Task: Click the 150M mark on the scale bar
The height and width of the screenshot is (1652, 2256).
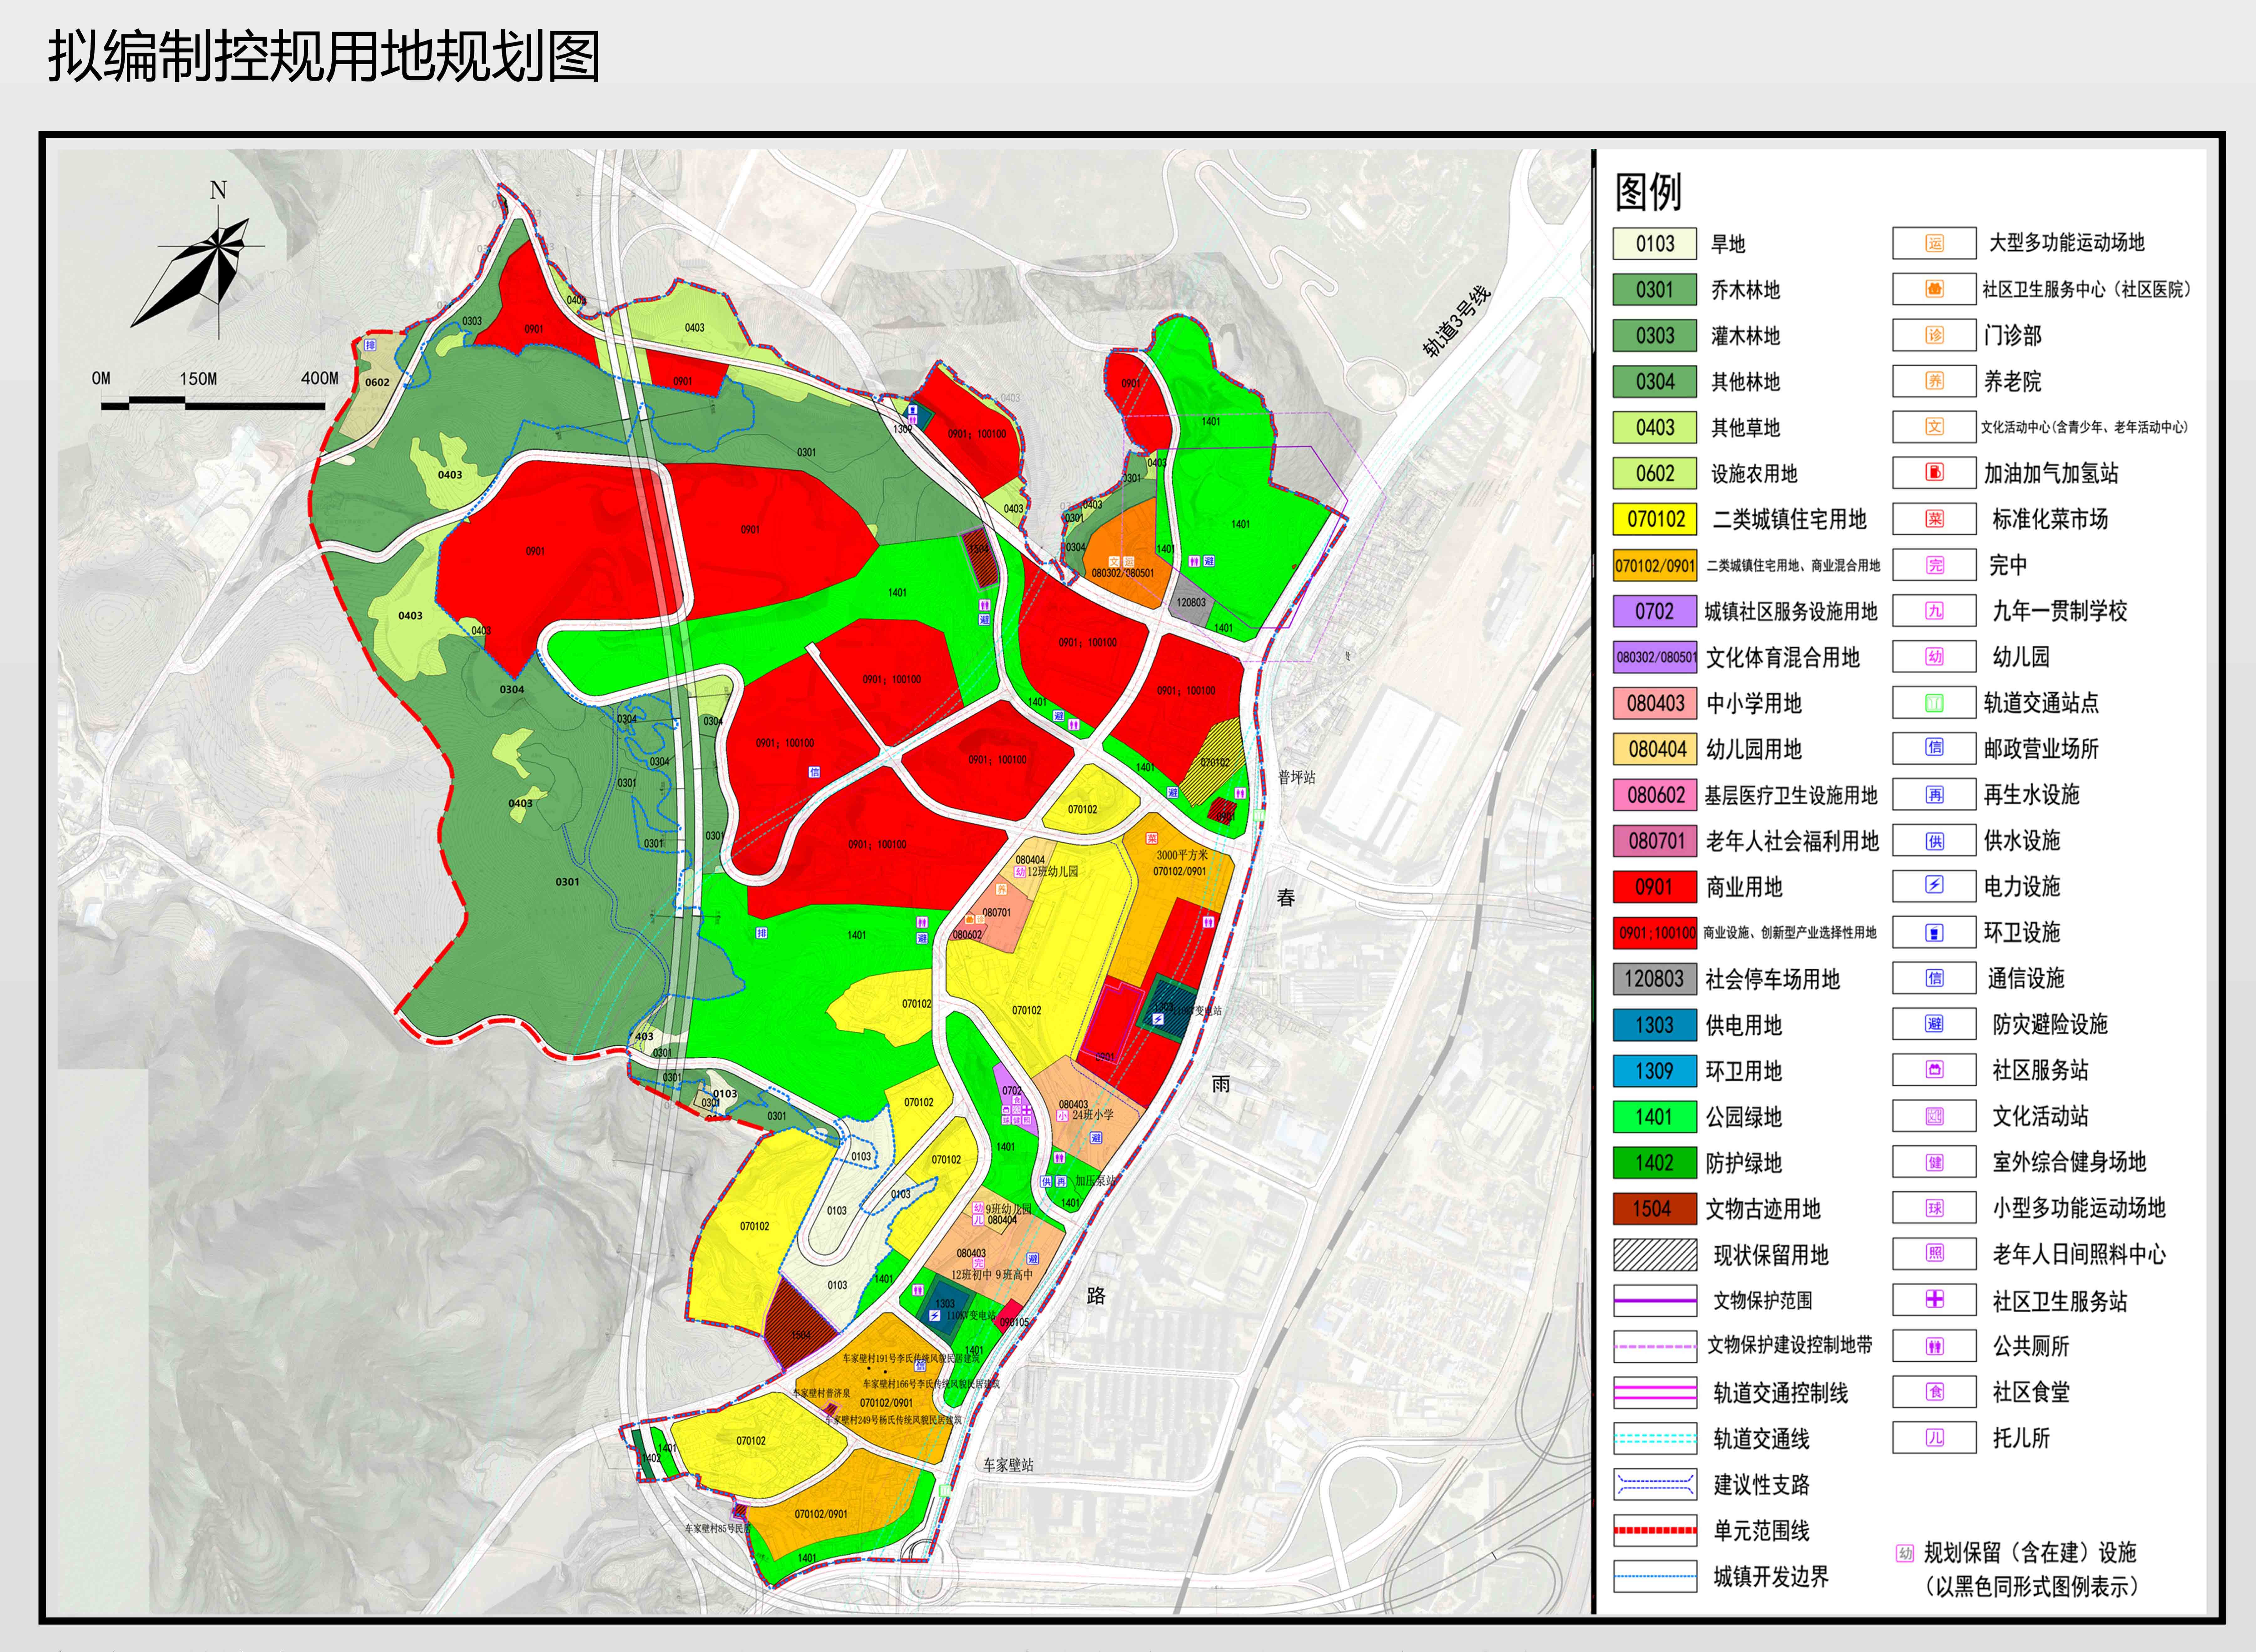Action: (198, 379)
